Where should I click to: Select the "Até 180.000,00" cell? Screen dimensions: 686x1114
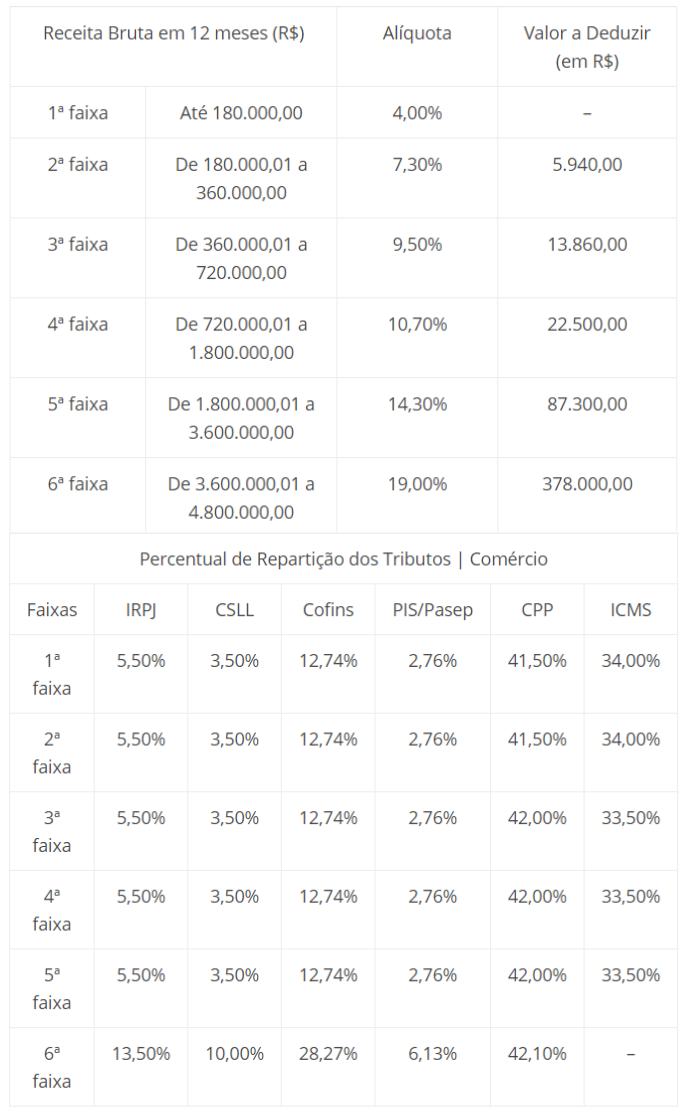(x=241, y=113)
